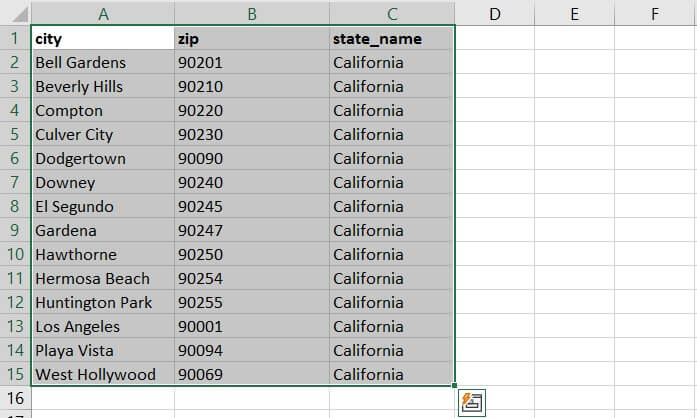Select row 1 header
Viewport: 697px width, 418px height.
coord(15,38)
